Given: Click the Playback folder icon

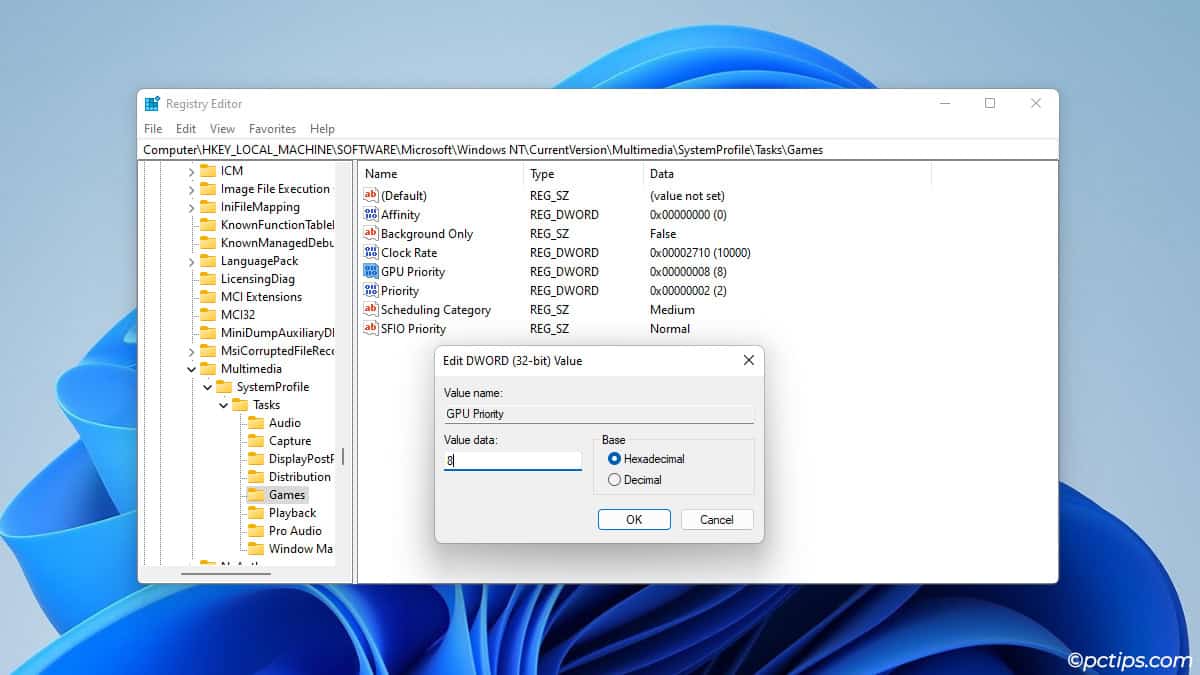Looking at the screenshot, I should [x=256, y=513].
